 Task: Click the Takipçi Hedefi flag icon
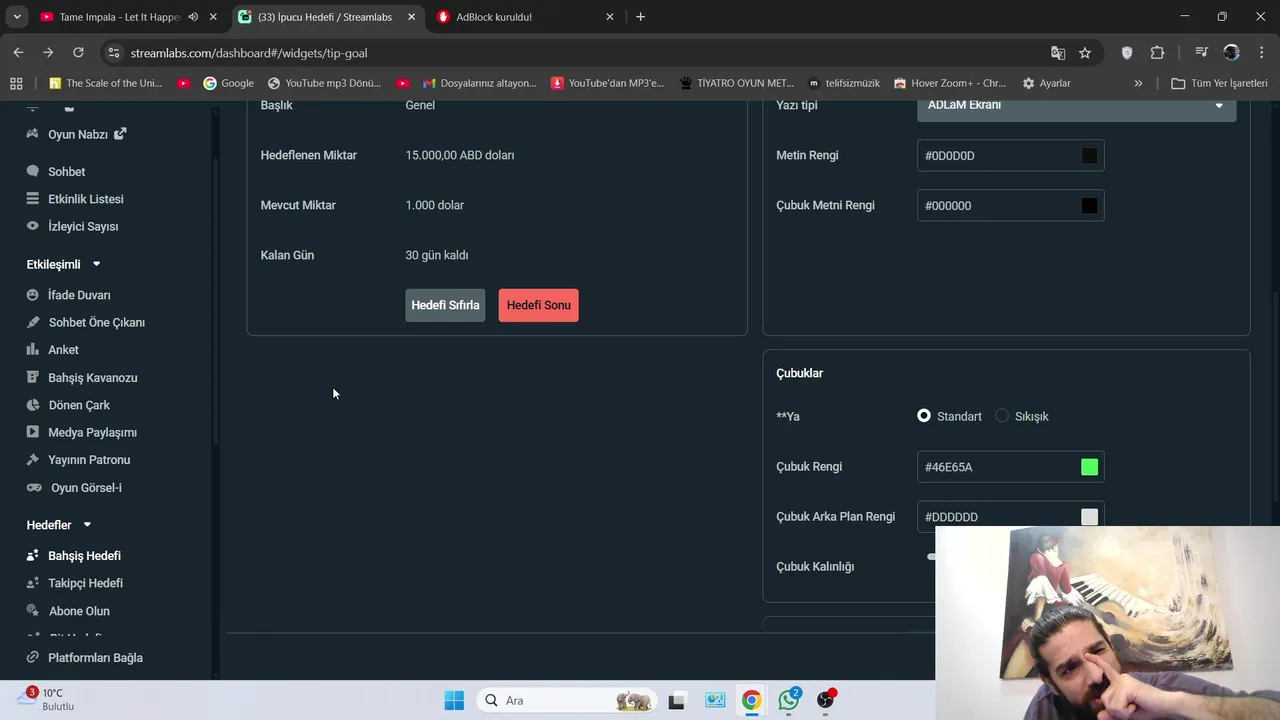tap(33, 582)
